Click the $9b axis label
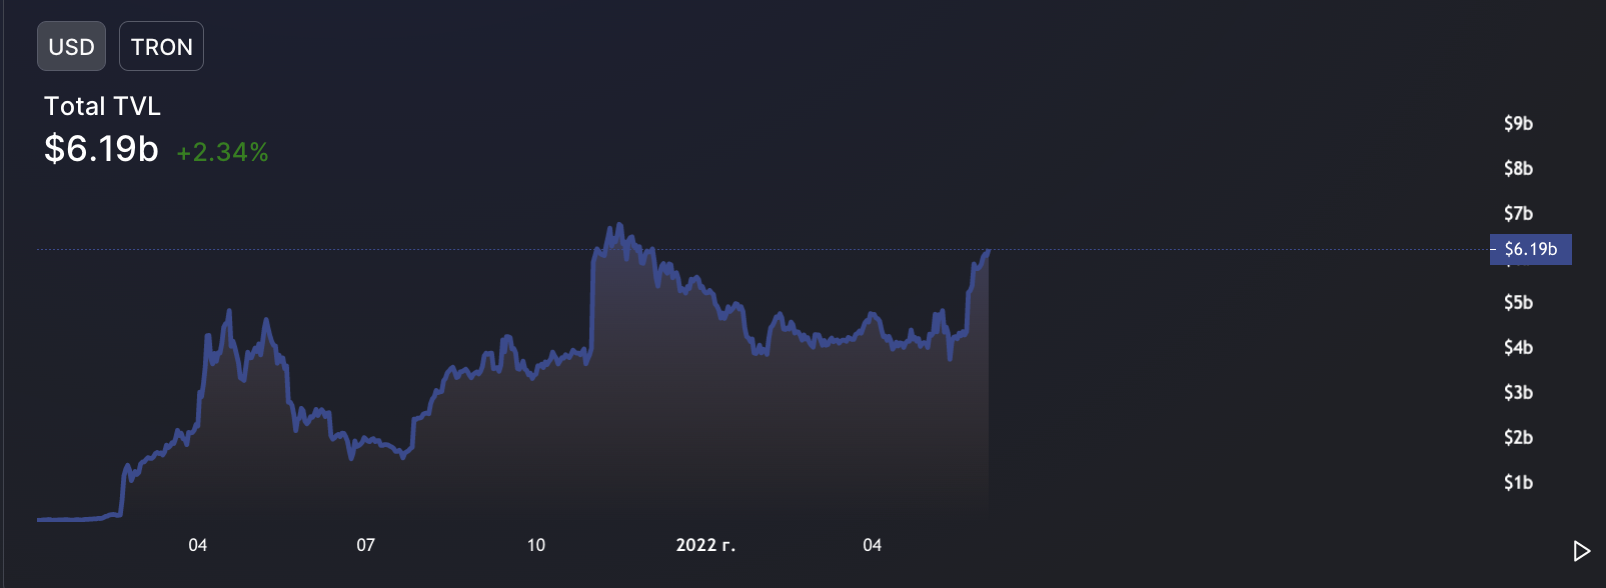This screenshot has width=1606, height=588. (x=1518, y=123)
